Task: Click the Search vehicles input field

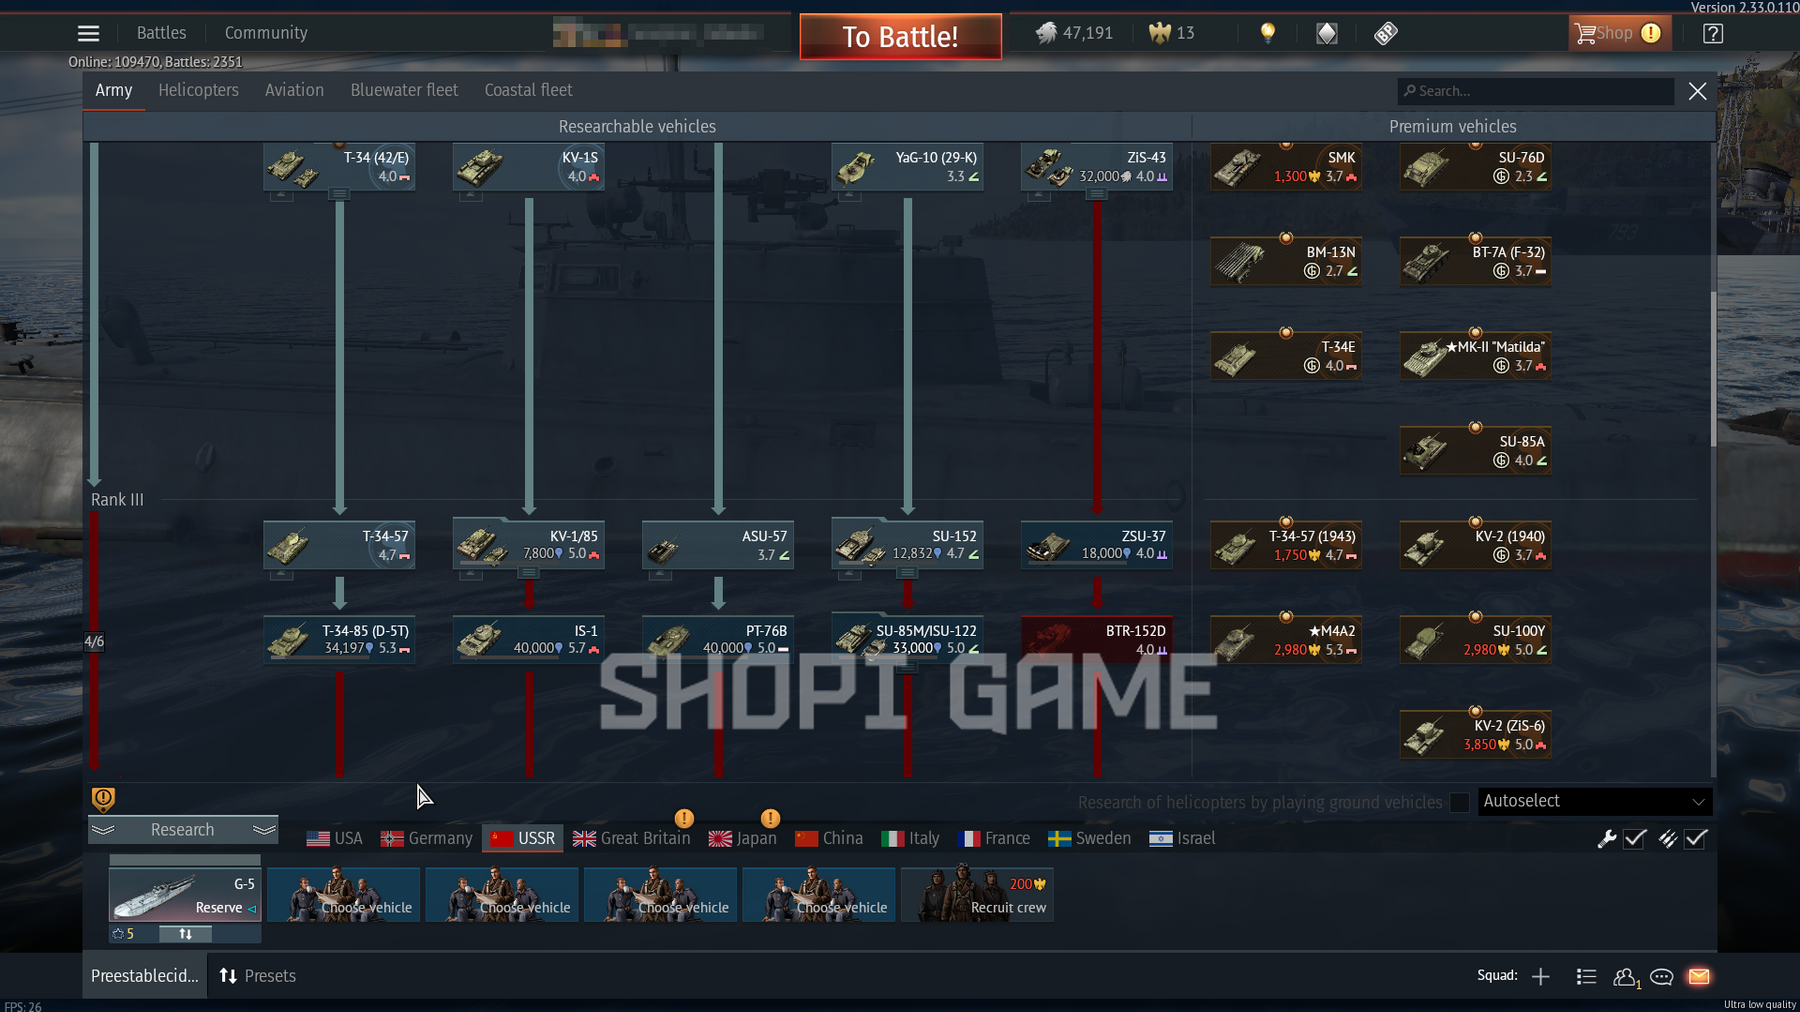Action: [x=1535, y=91]
